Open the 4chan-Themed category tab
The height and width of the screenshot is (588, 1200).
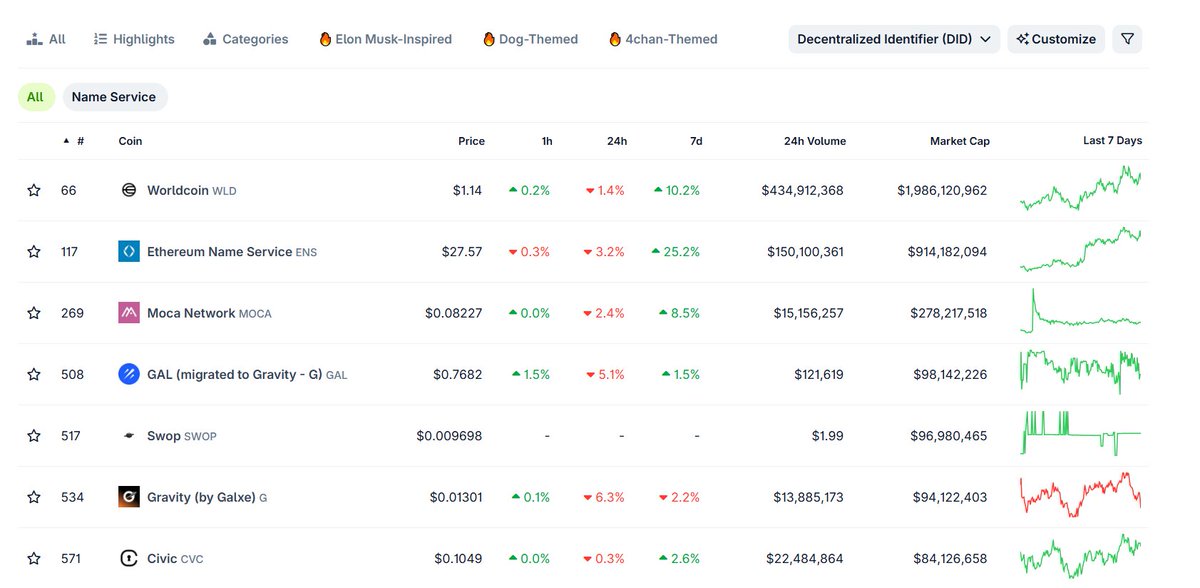pos(663,39)
